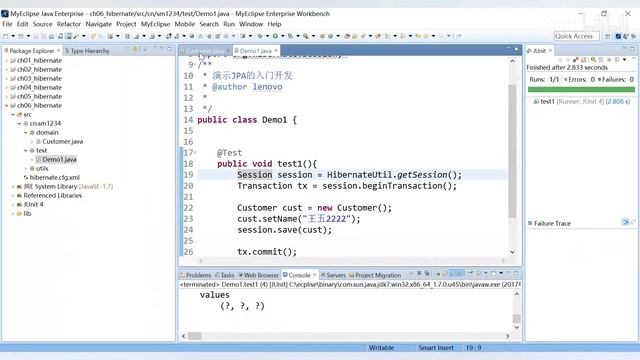Open the Run button dropdown arrow
This screenshot has width=640, height=360.
[x=282, y=36]
